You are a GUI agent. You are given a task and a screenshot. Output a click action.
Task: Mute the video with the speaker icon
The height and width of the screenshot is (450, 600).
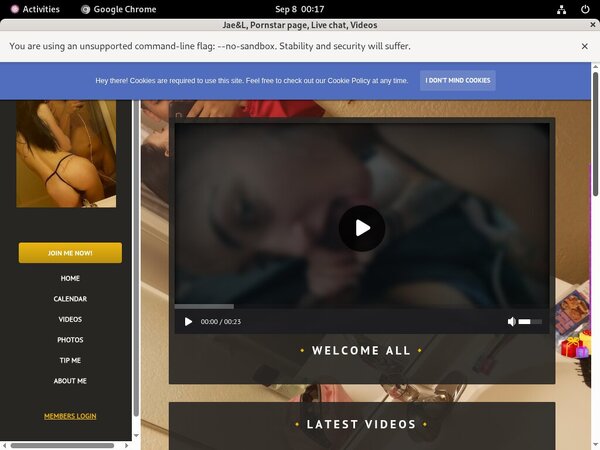[512, 322]
